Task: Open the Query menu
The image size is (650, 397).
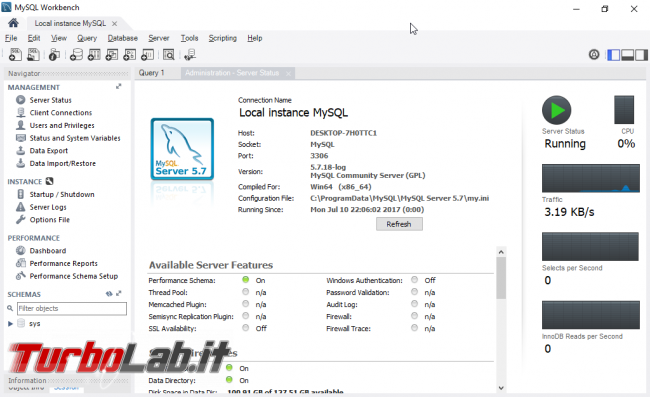Action: (x=87, y=38)
